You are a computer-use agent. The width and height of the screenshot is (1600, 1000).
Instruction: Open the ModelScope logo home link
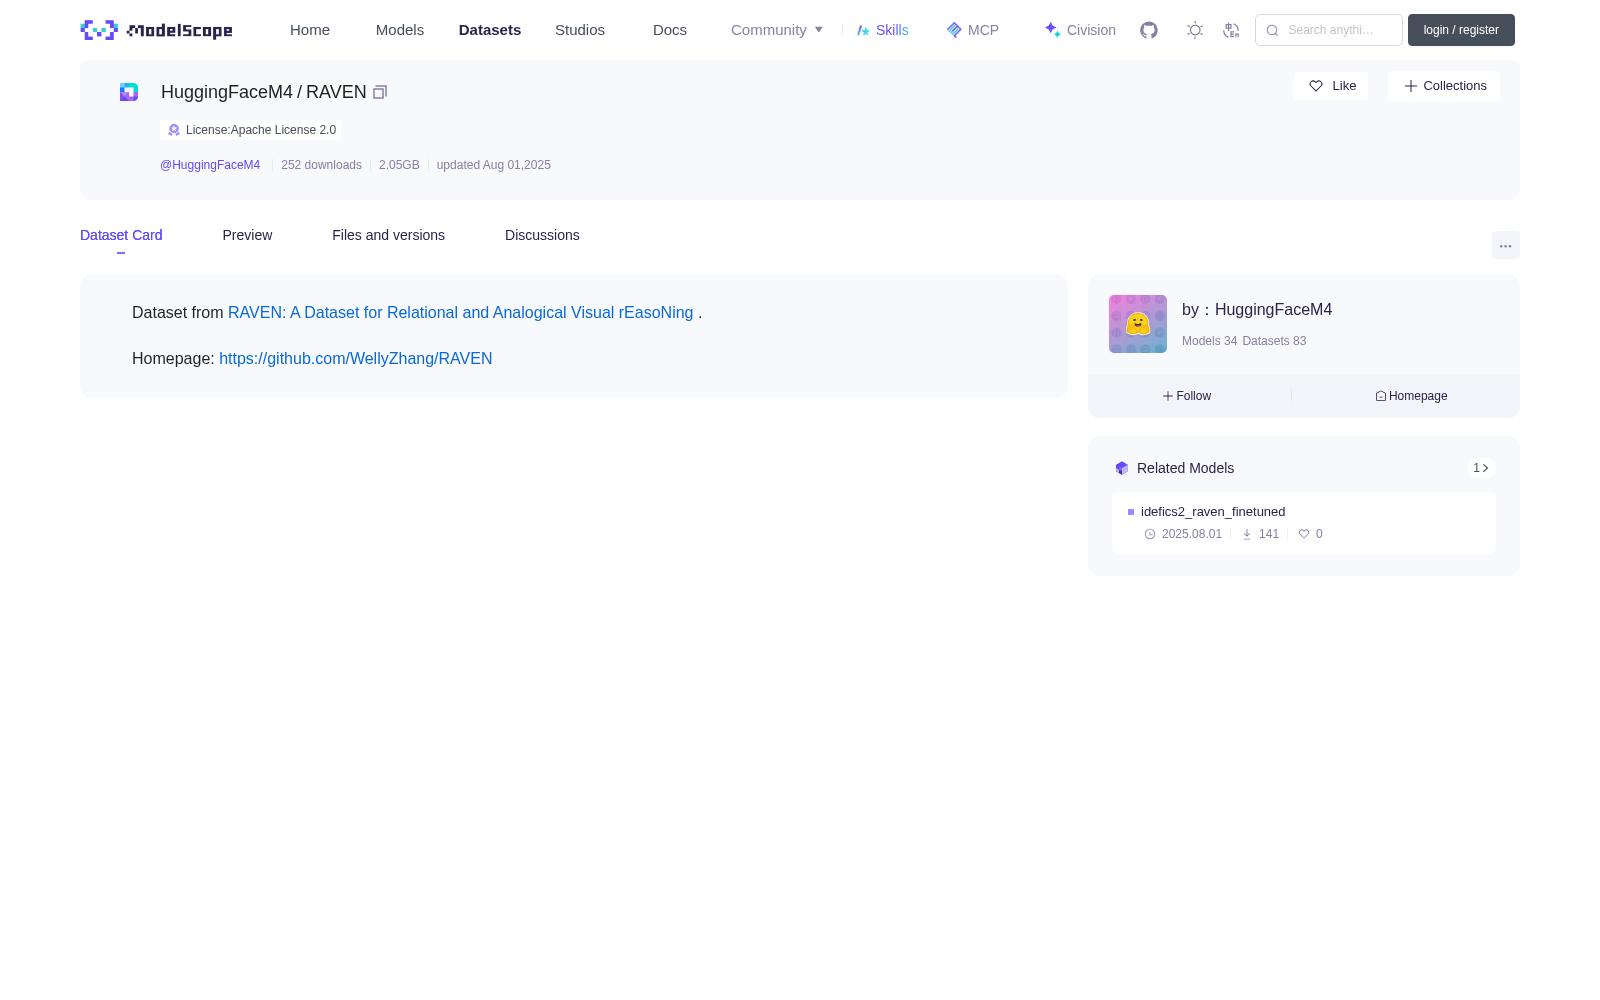pyautogui.click(x=156, y=30)
